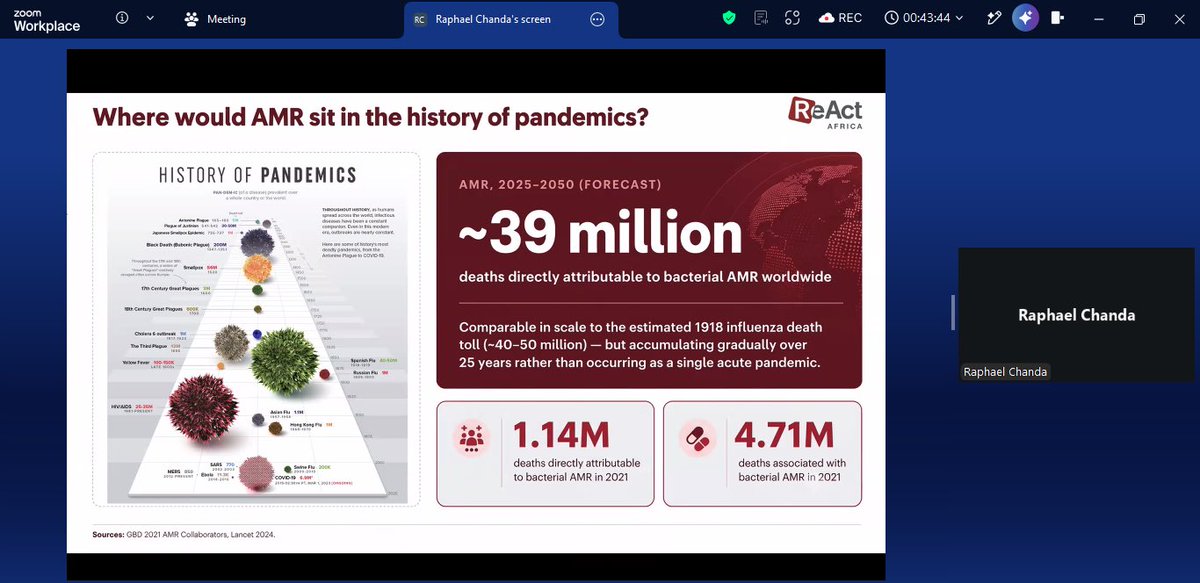Click the slide title about AMR in pandemics
Screen dimensions: 1200x583
(370, 117)
